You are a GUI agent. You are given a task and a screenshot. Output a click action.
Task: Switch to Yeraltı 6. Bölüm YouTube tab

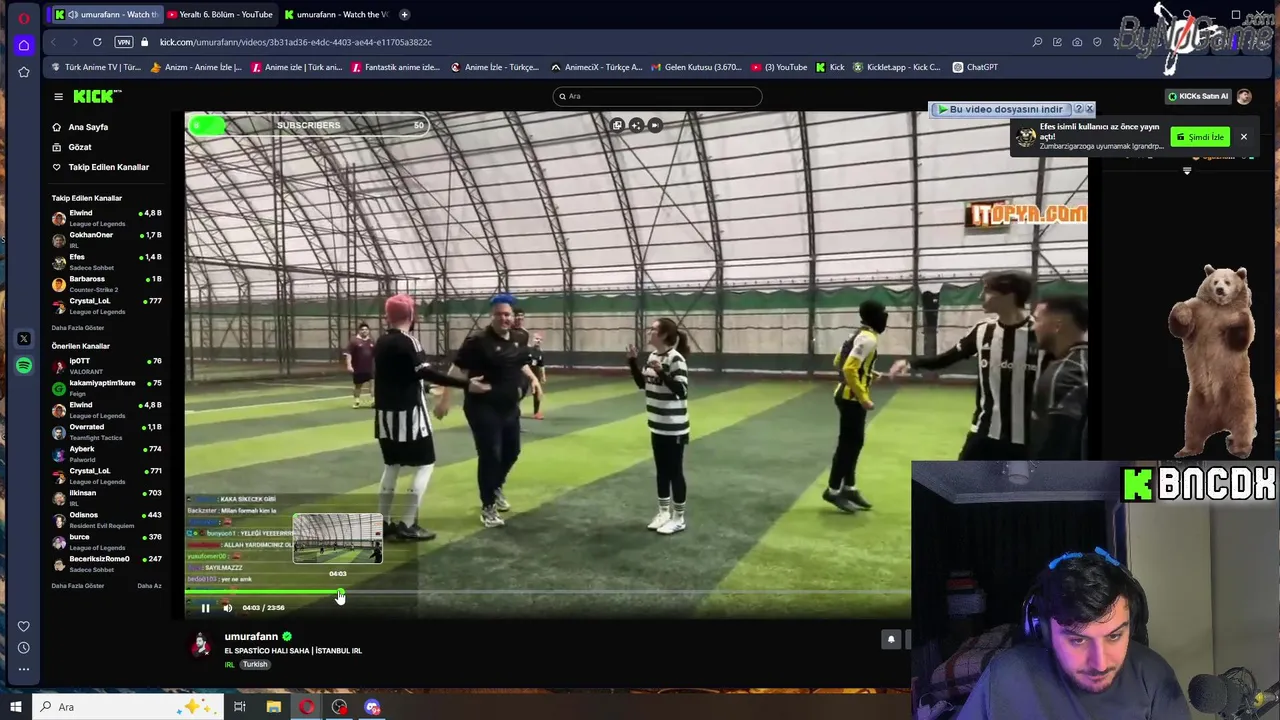click(x=220, y=14)
